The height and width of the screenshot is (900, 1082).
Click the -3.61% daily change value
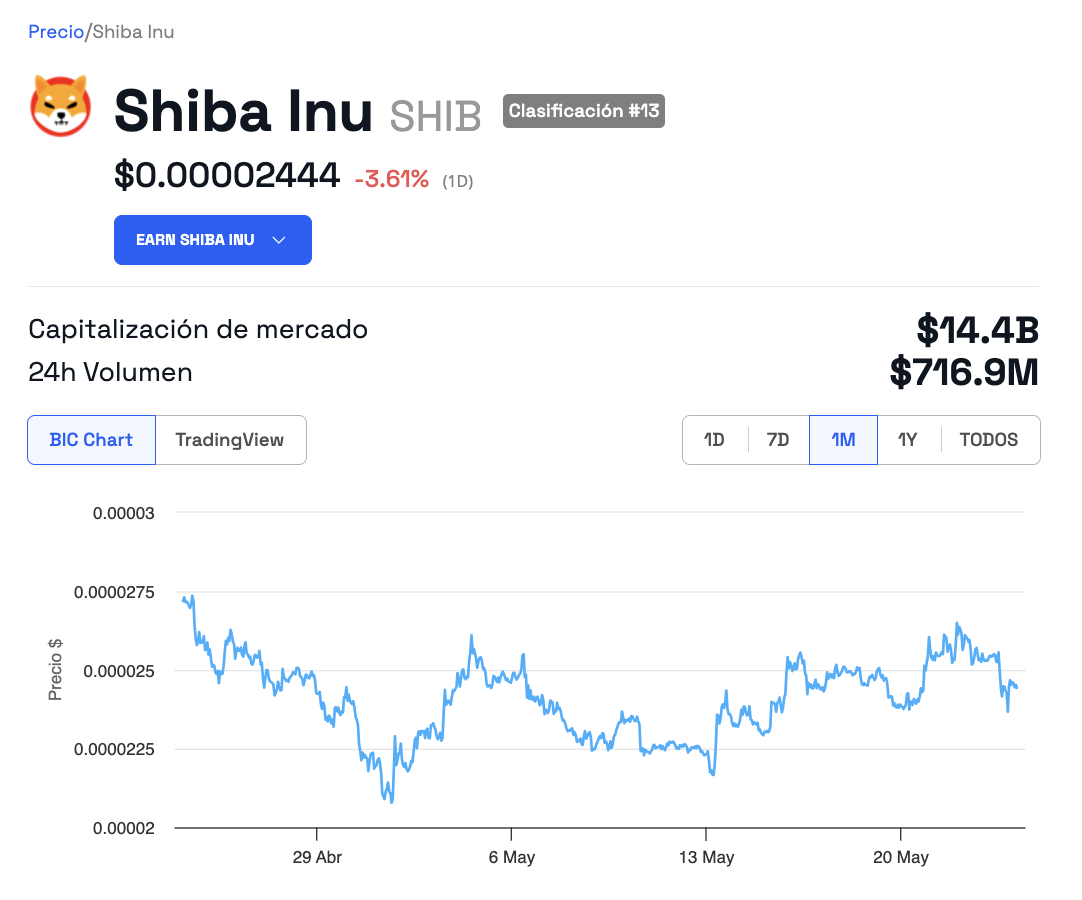coord(392,179)
